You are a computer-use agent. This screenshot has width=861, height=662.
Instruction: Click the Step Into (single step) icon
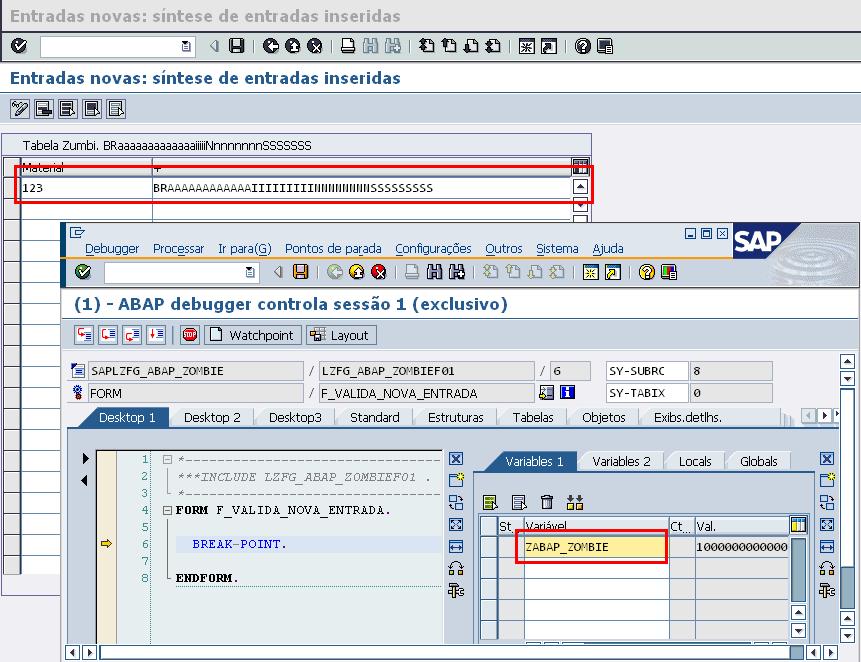[x=84, y=335]
